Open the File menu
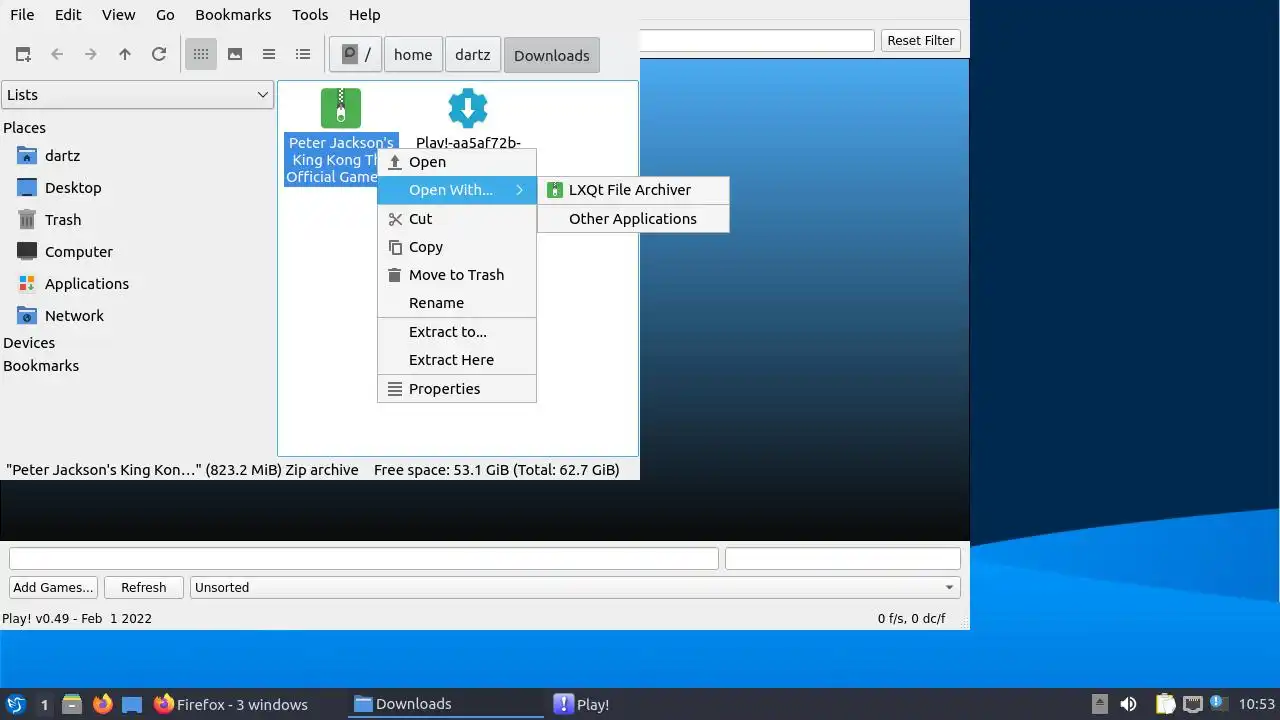 click(x=21, y=15)
